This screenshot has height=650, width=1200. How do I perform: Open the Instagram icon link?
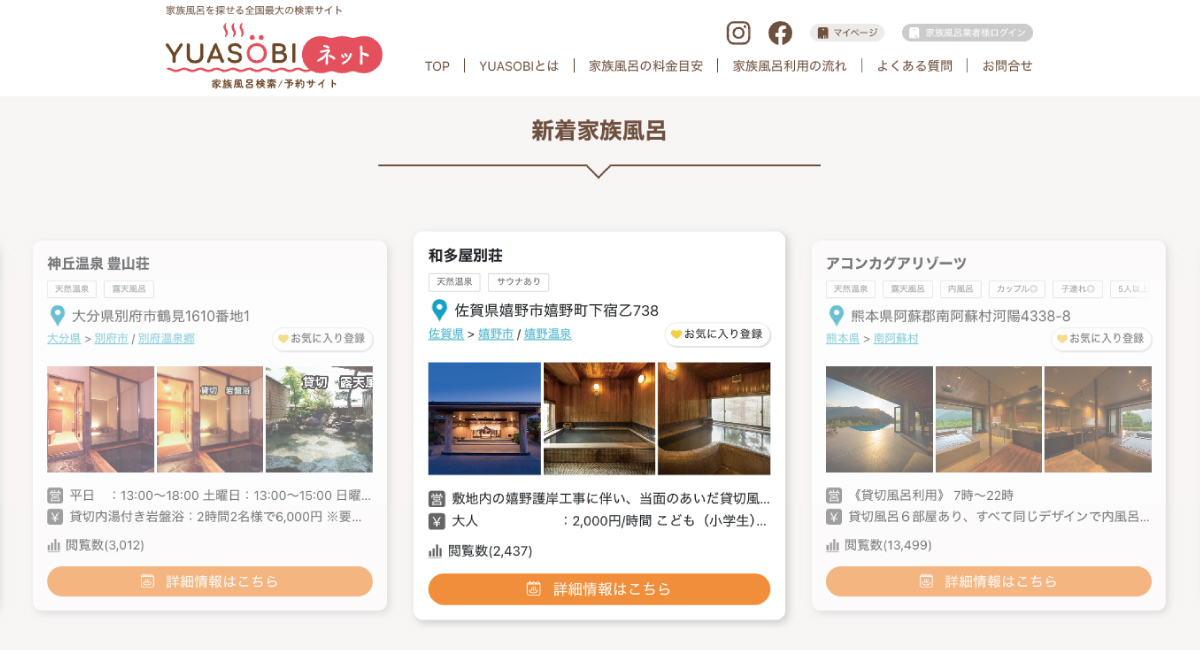pos(738,33)
